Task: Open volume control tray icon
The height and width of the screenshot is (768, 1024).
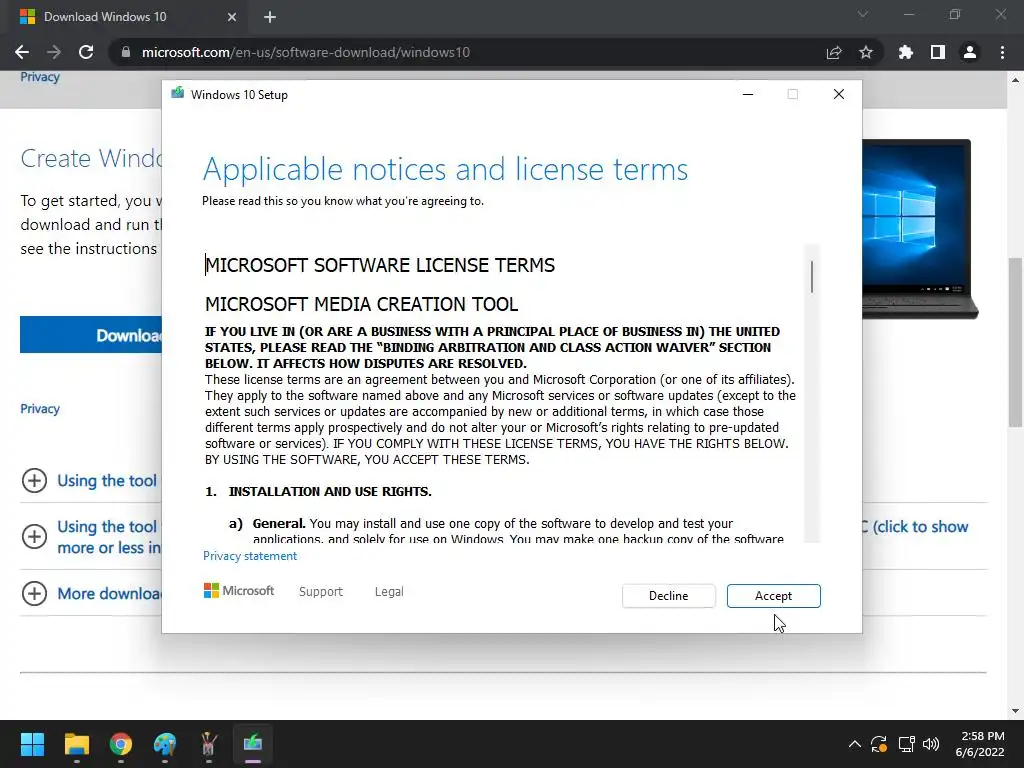Action: pos(931,744)
